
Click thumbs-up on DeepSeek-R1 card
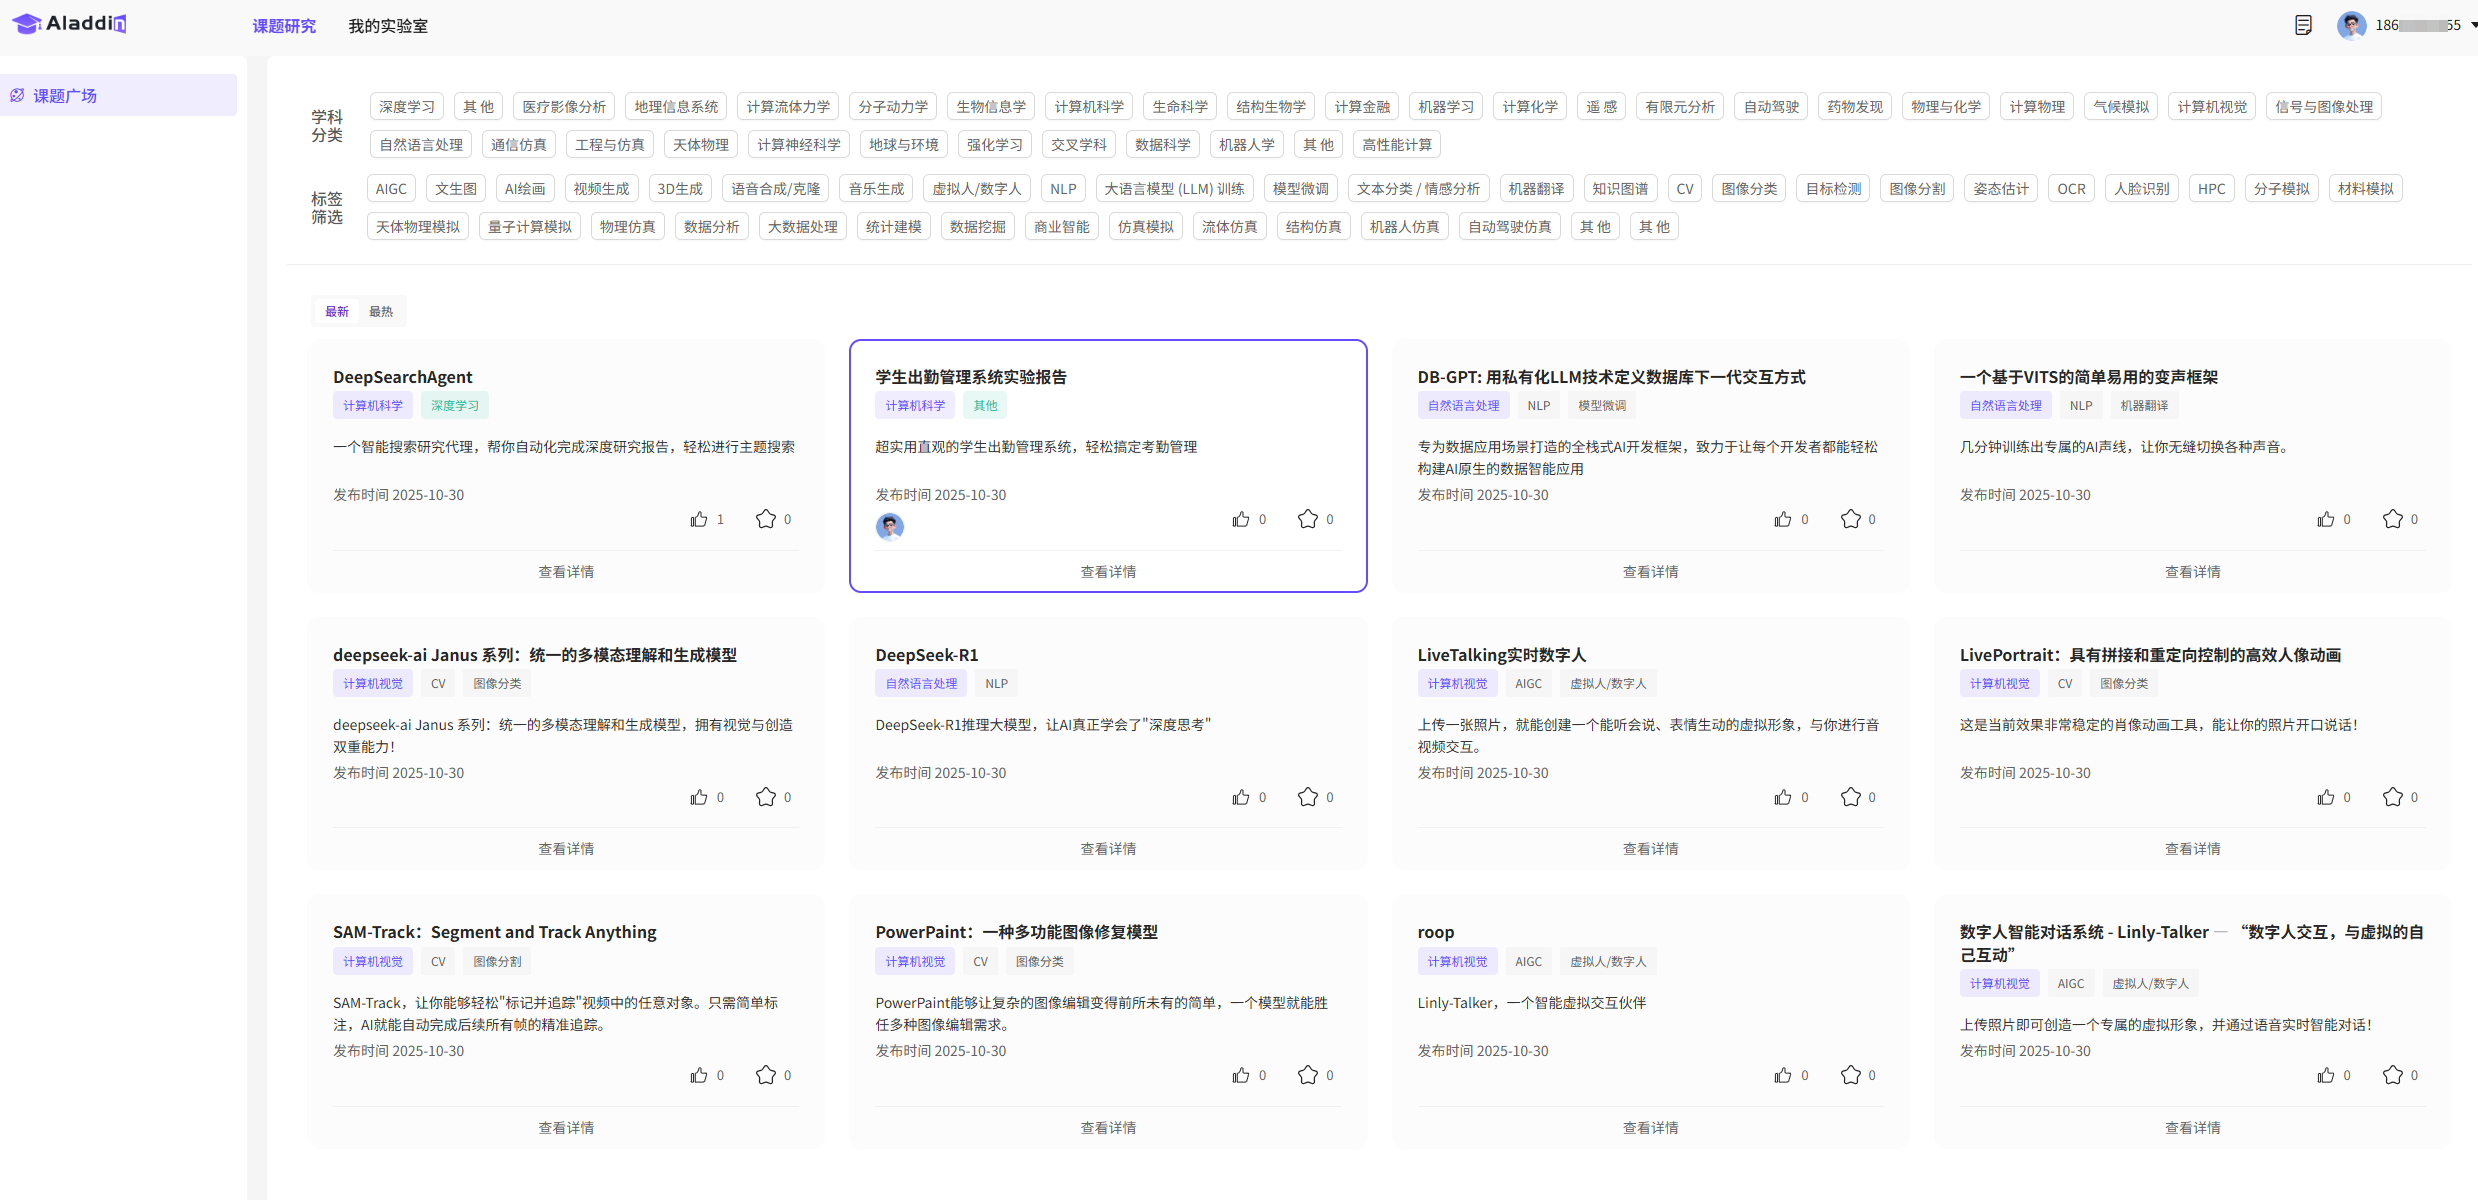tap(1240, 797)
